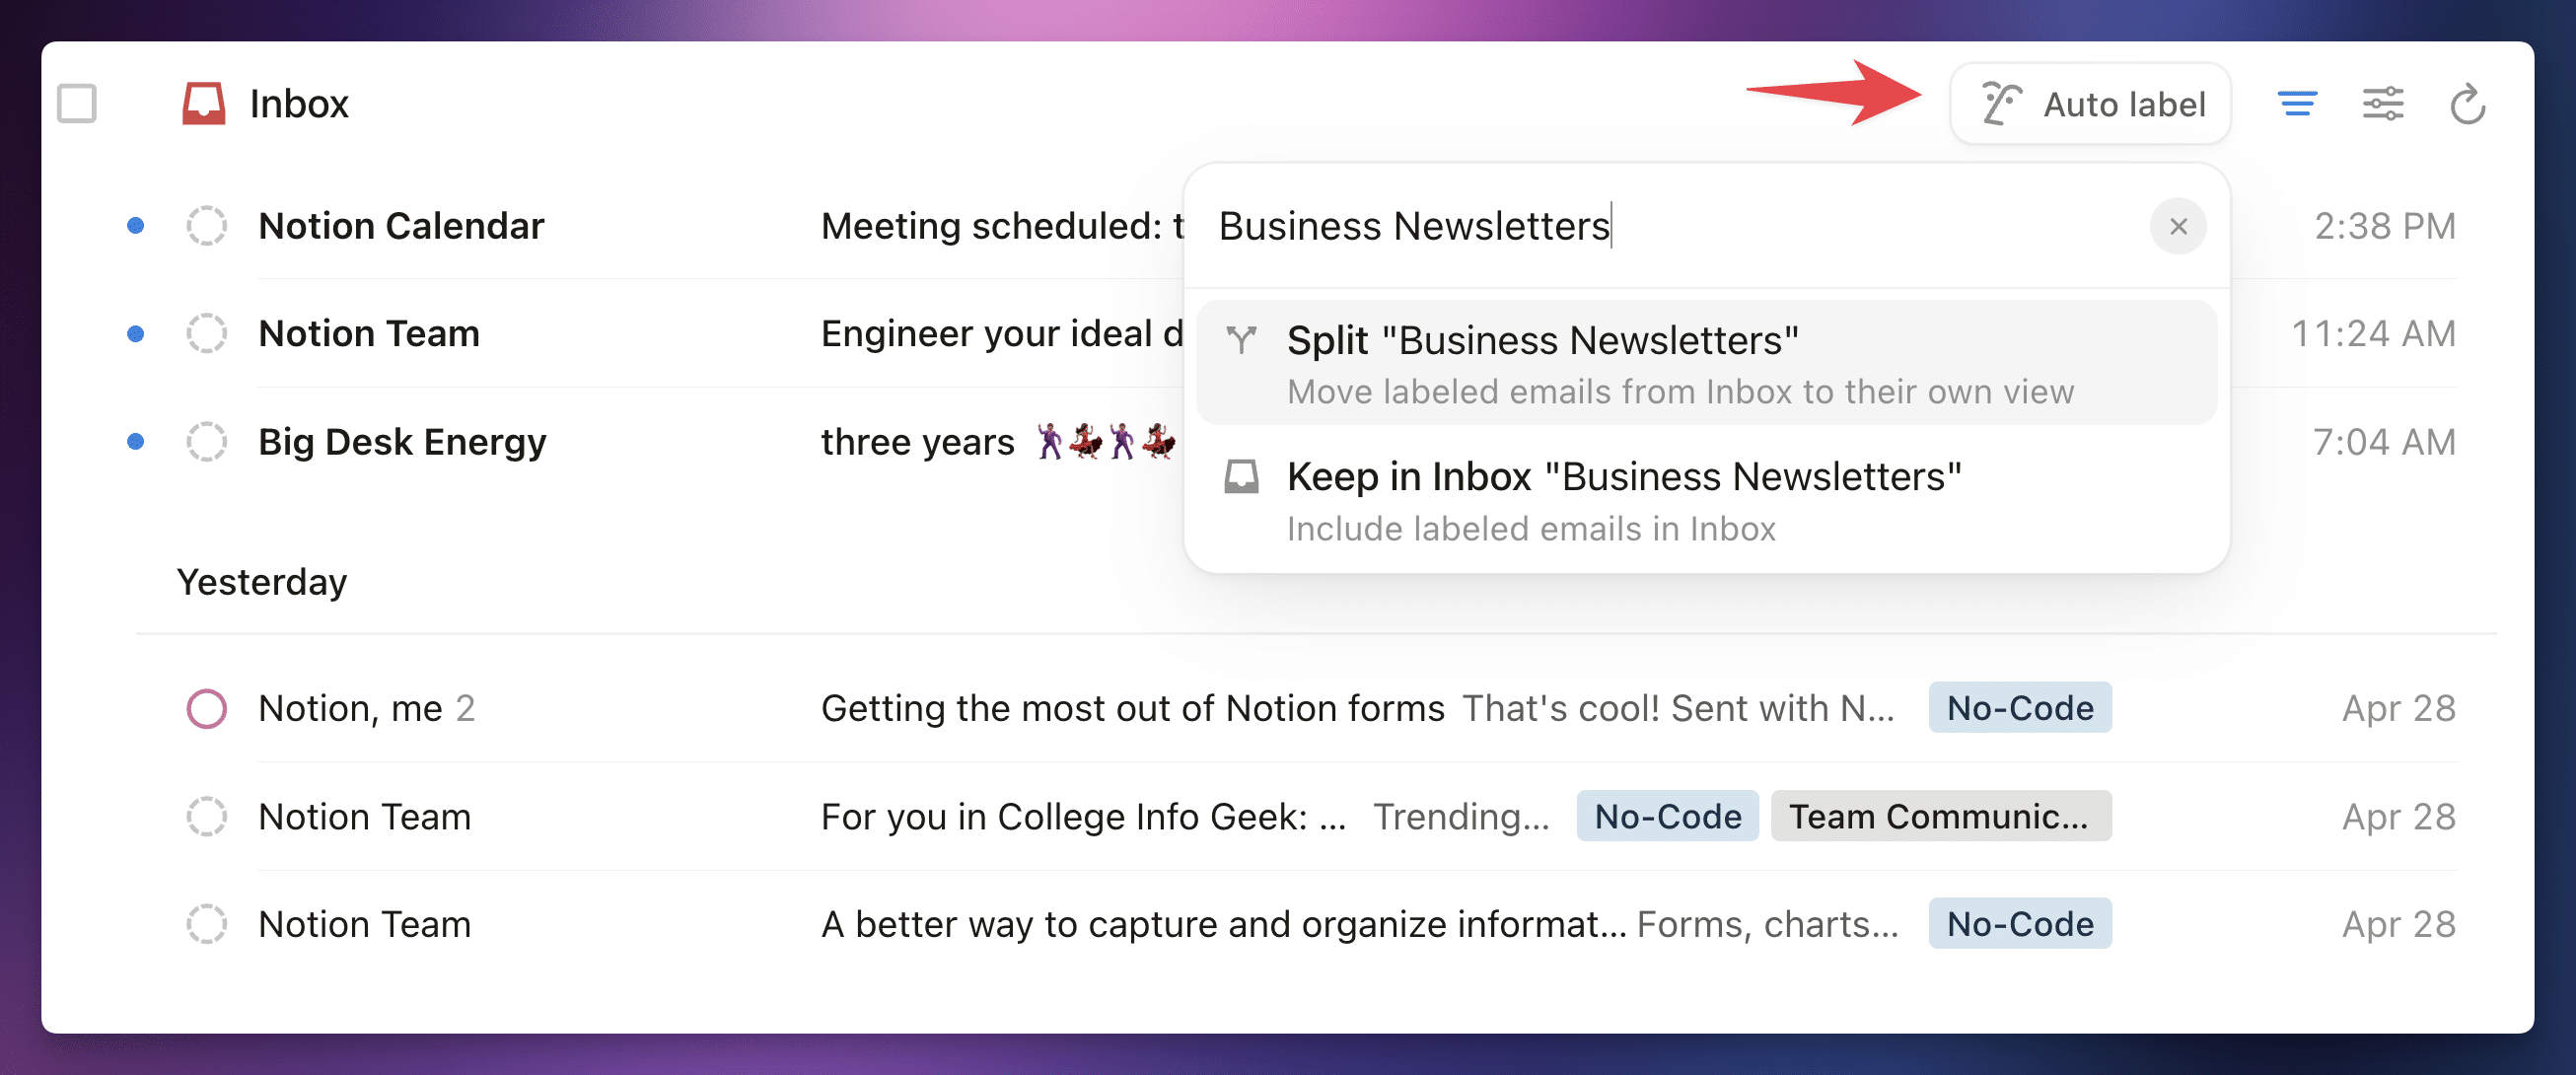
Task: Clear the Business Newsletters search text
Action: [2178, 227]
